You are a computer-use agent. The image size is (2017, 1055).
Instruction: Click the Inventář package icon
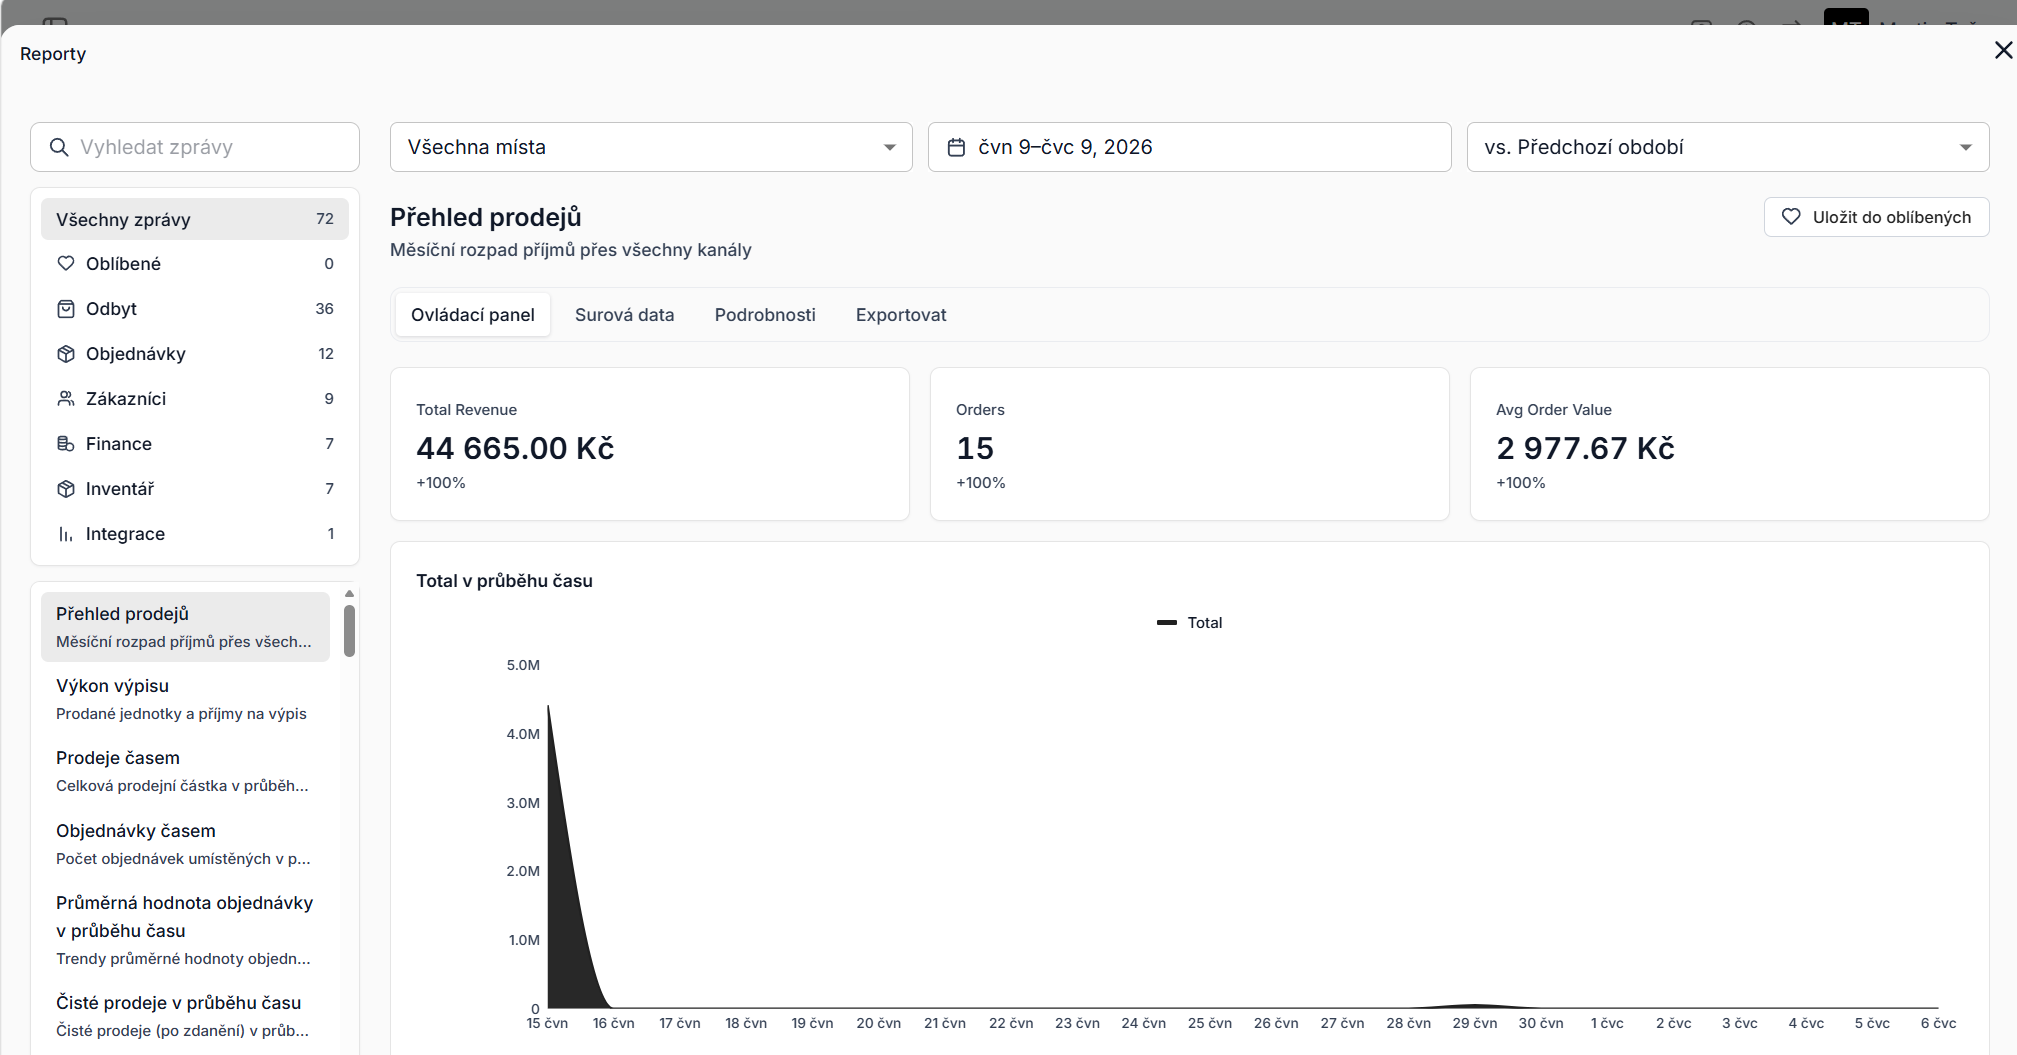[x=66, y=489]
